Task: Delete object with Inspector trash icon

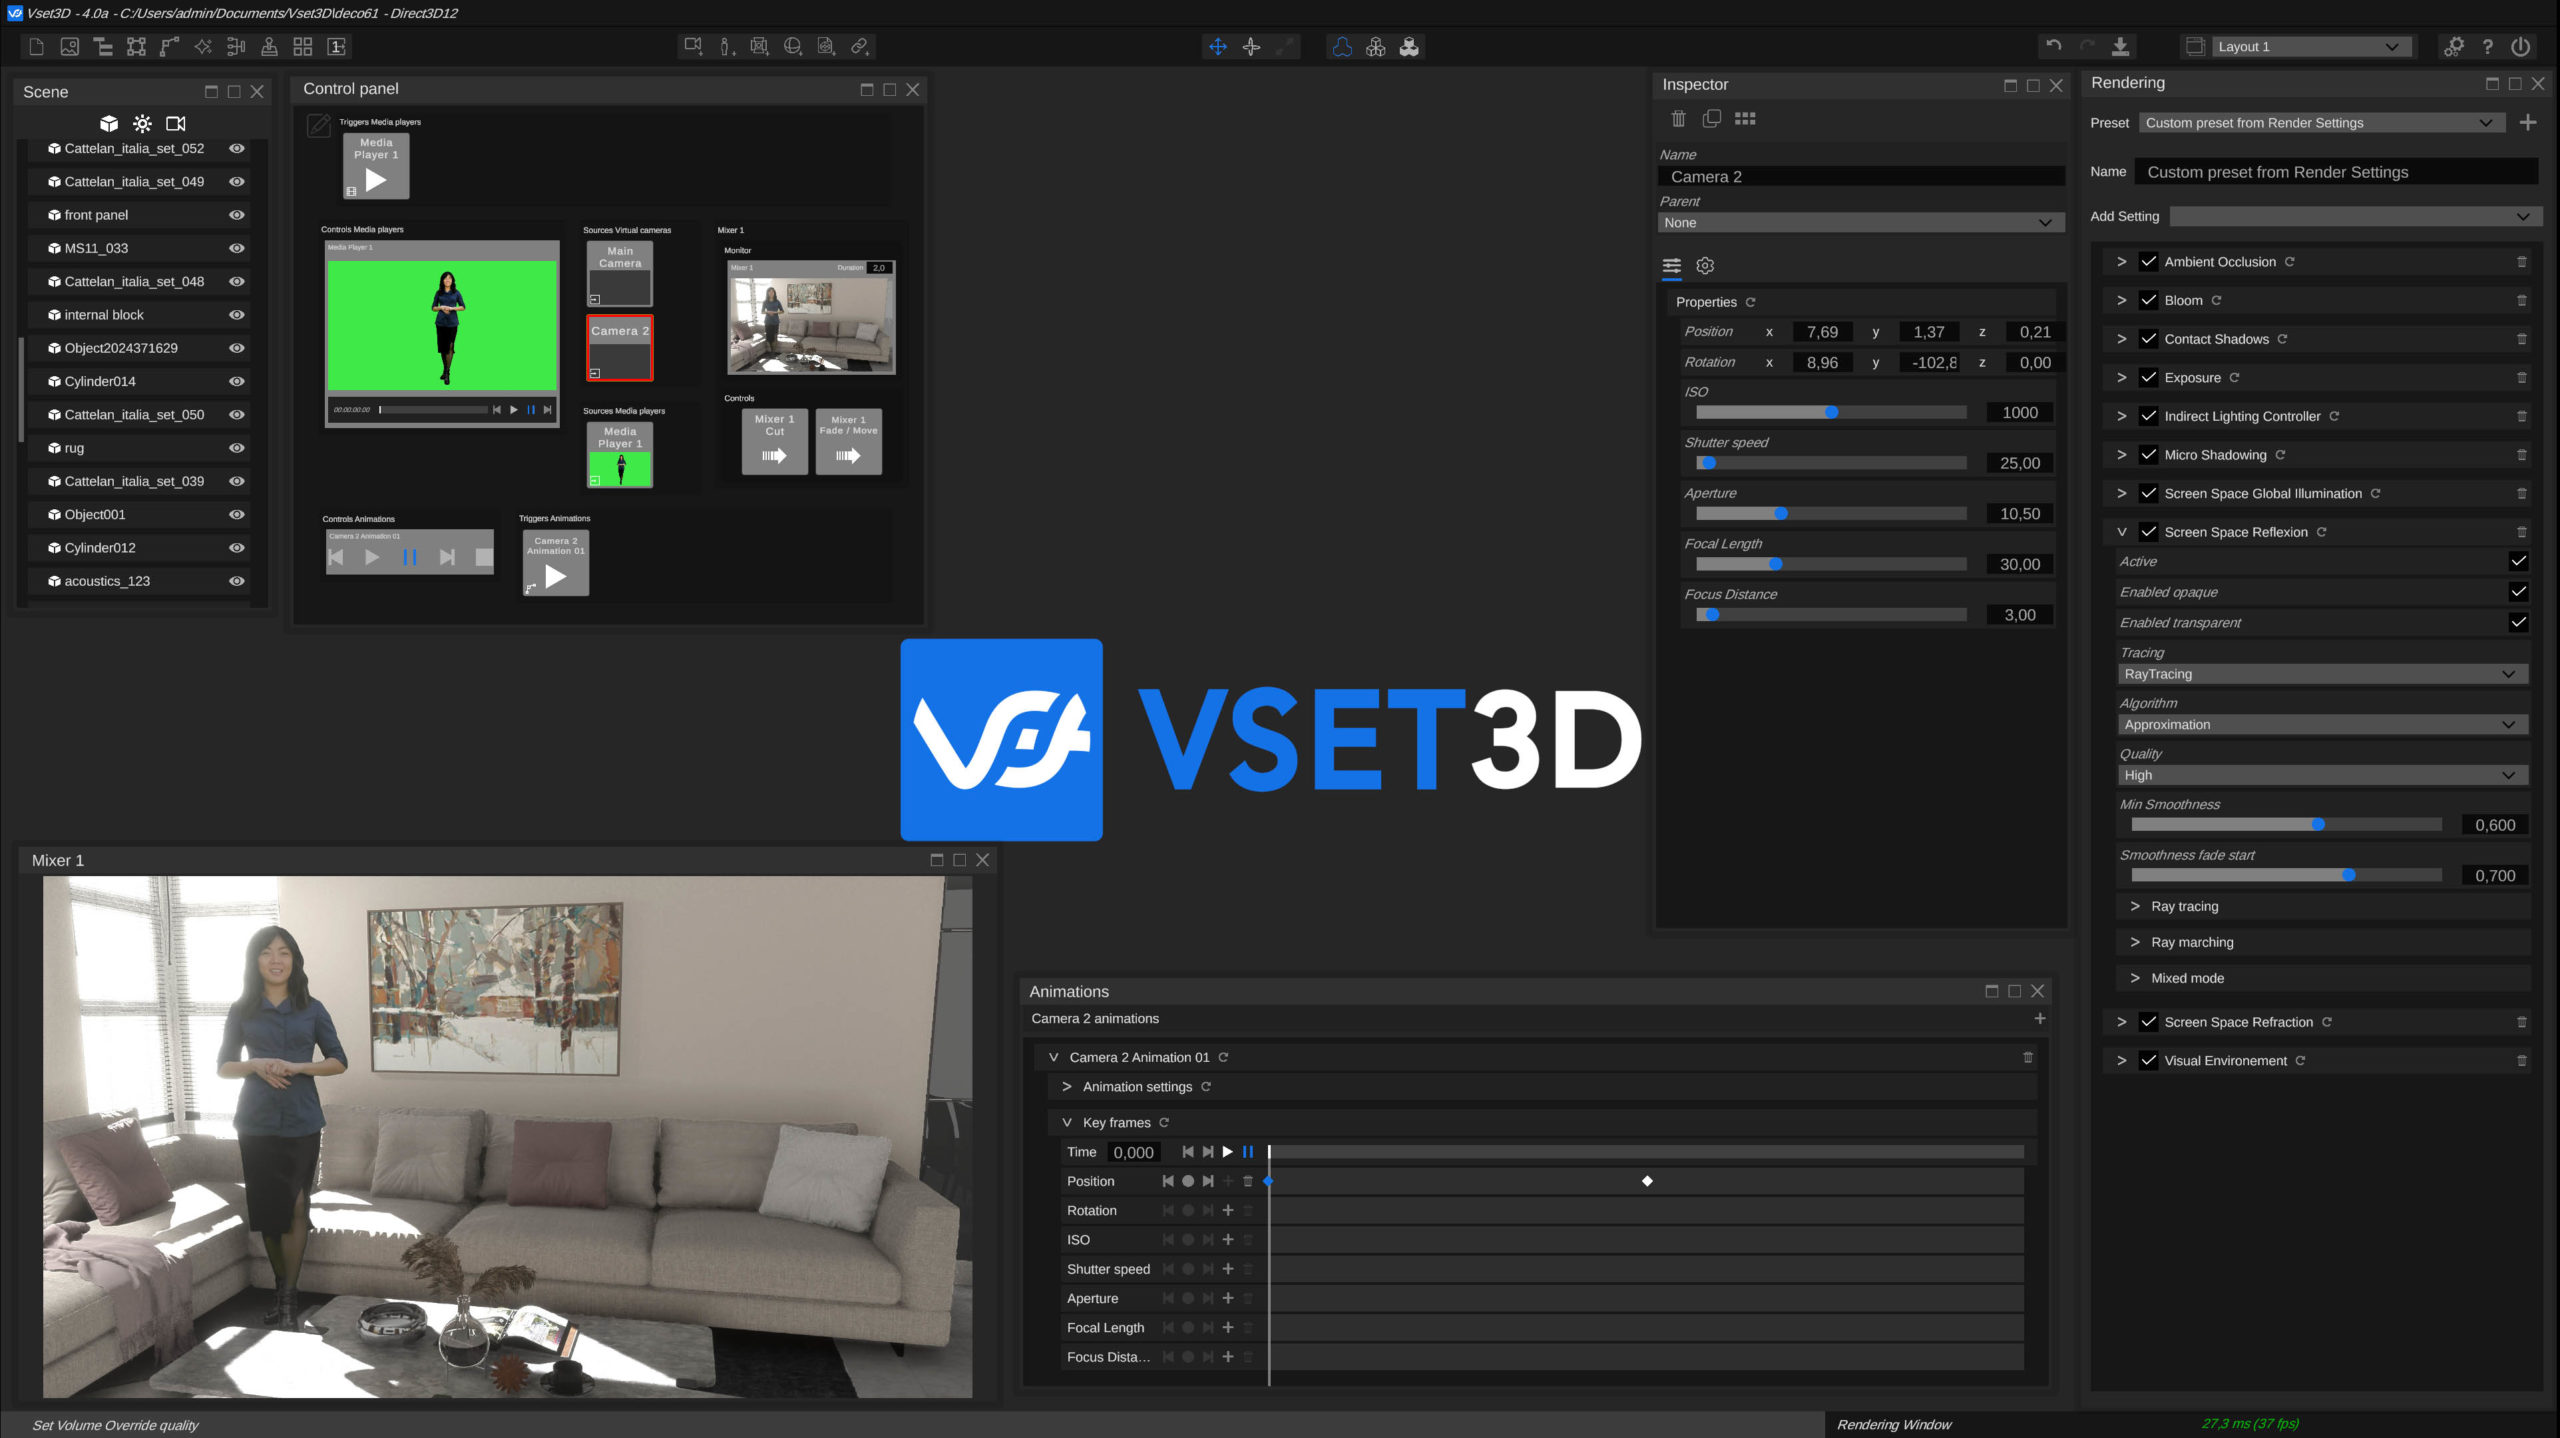Action: (1678, 119)
